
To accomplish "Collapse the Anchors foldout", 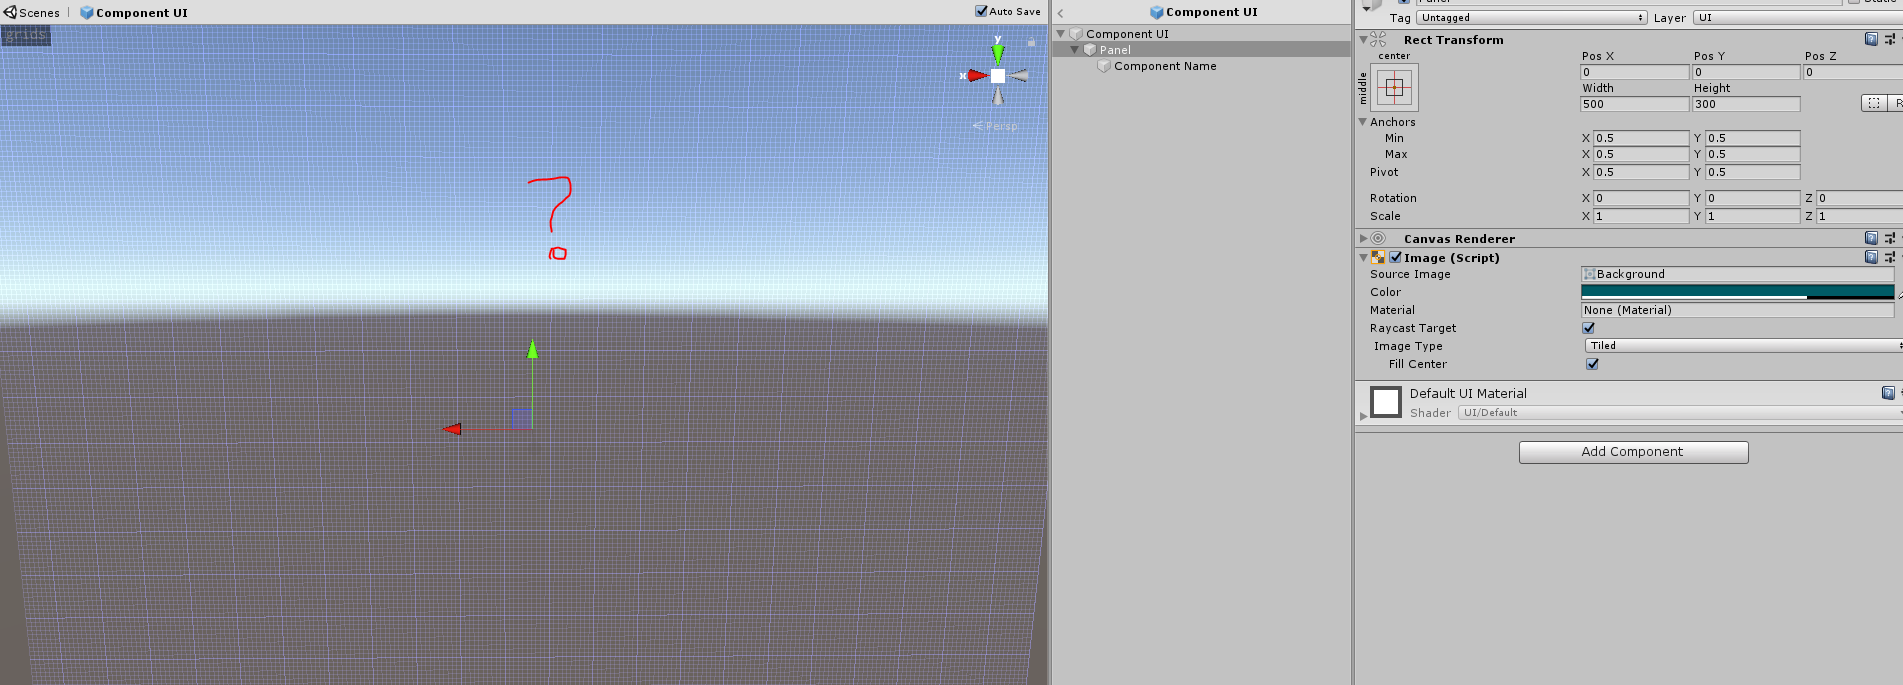I will click(1362, 122).
